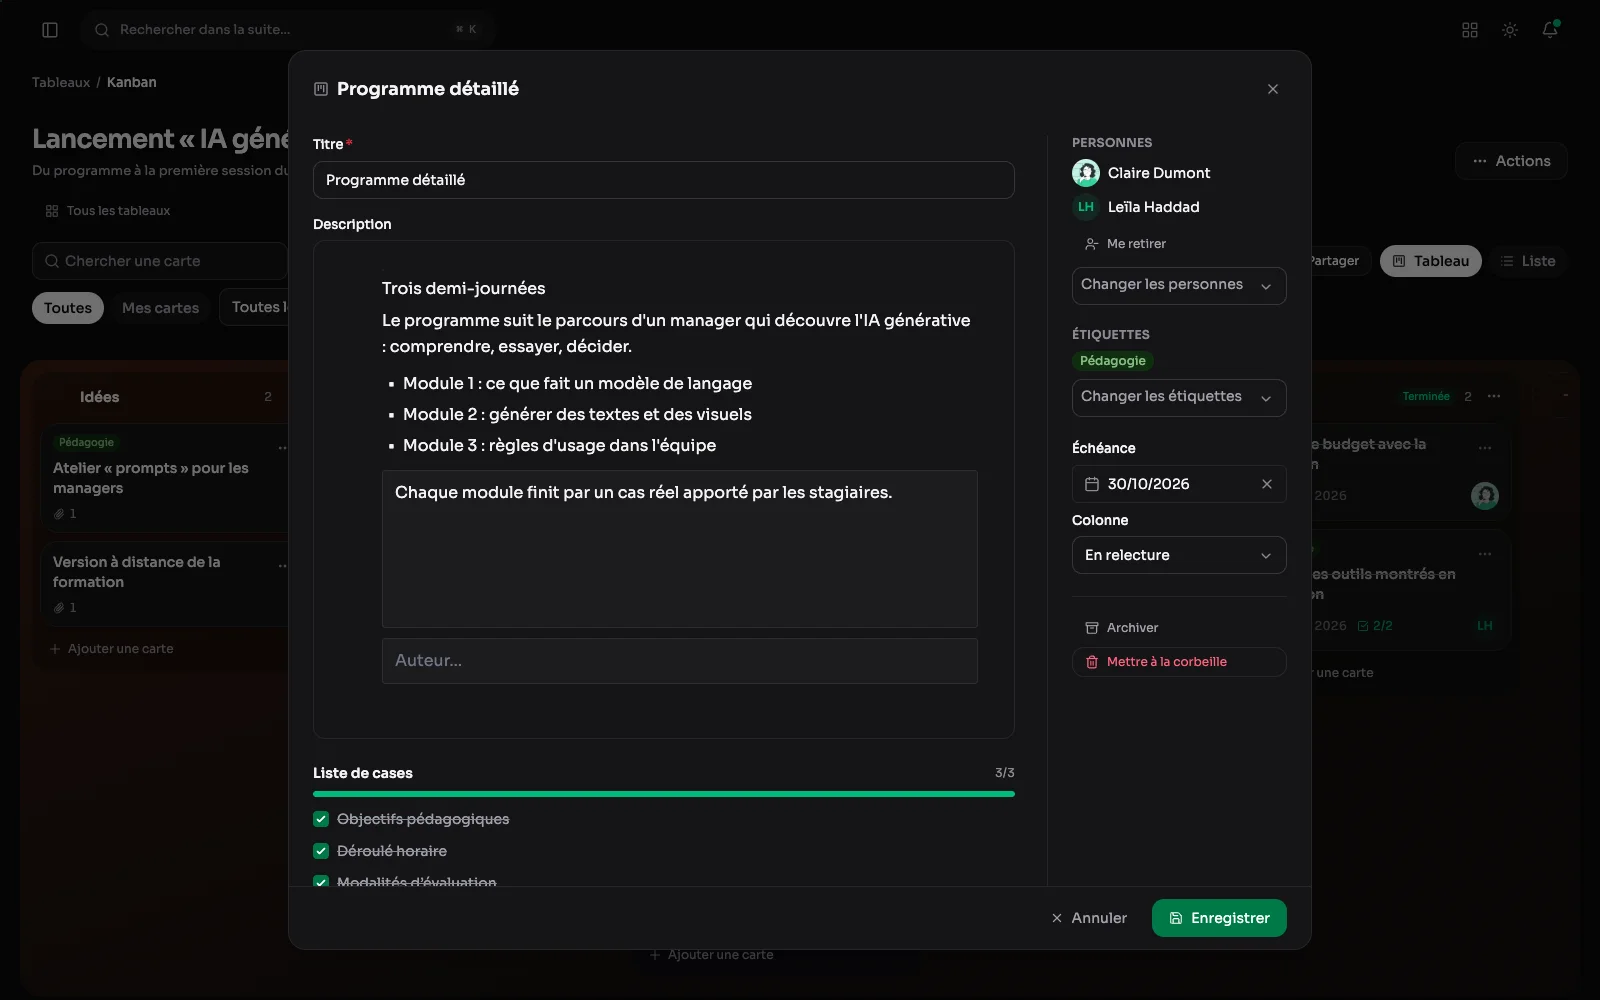1600x1000 pixels.
Task: Uncheck Objectifs pédagogiques
Action: click(321, 819)
